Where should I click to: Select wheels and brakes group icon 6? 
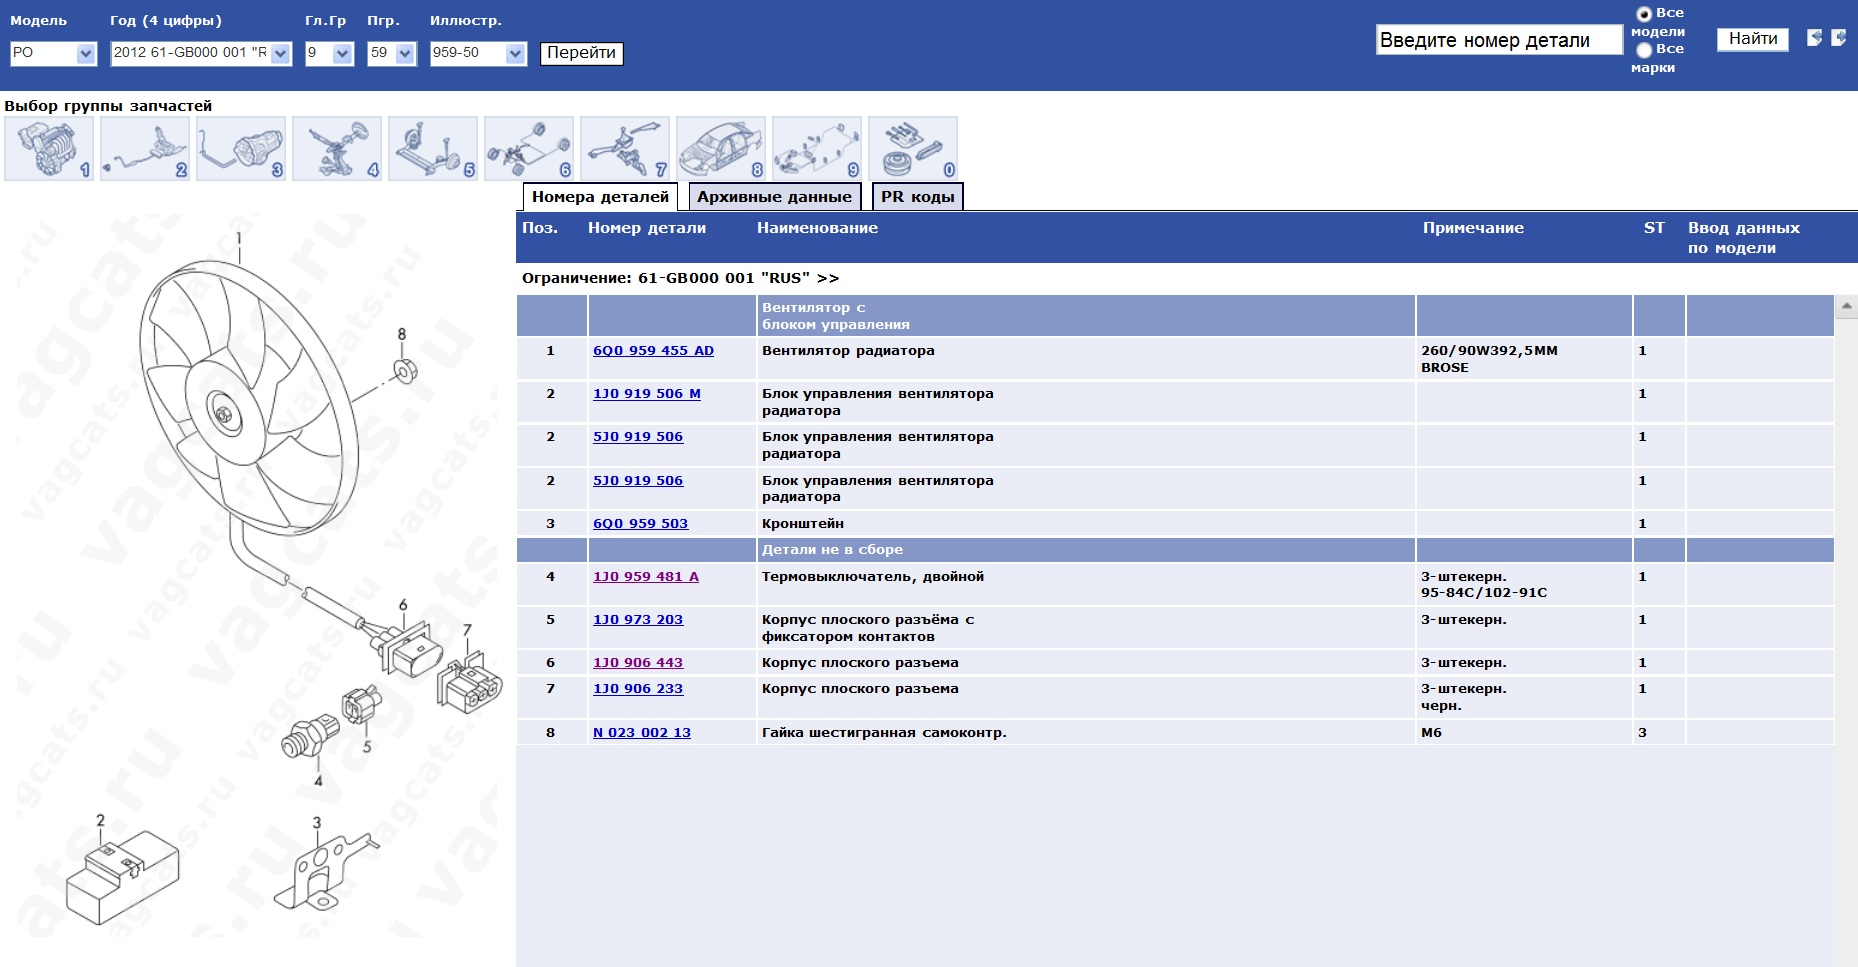click(x=529, y=148)
